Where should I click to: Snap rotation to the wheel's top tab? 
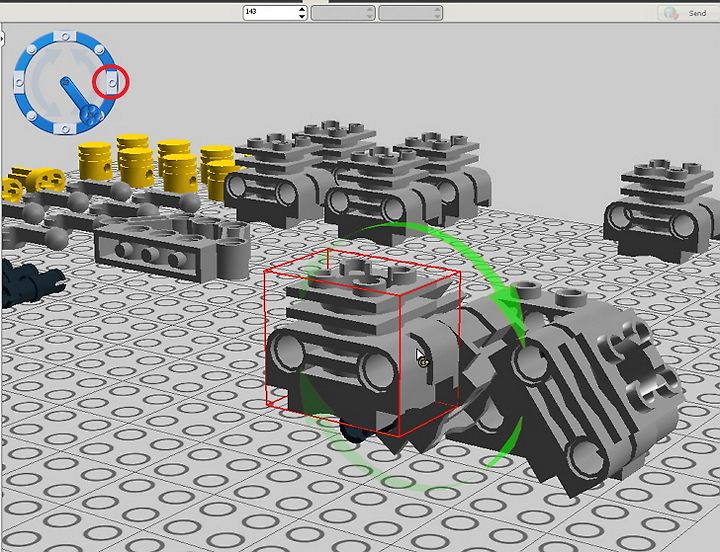(65, 36)
